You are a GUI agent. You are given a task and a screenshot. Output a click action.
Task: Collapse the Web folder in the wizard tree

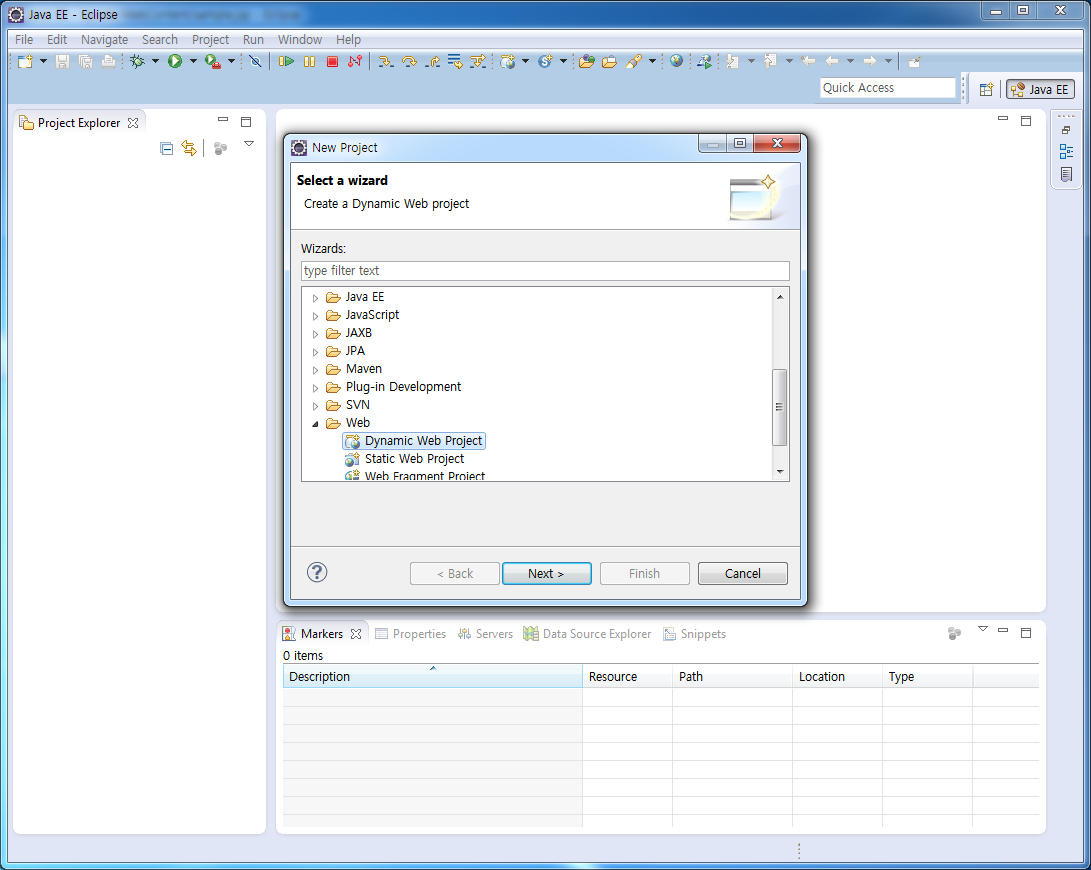tap(316, 422)
